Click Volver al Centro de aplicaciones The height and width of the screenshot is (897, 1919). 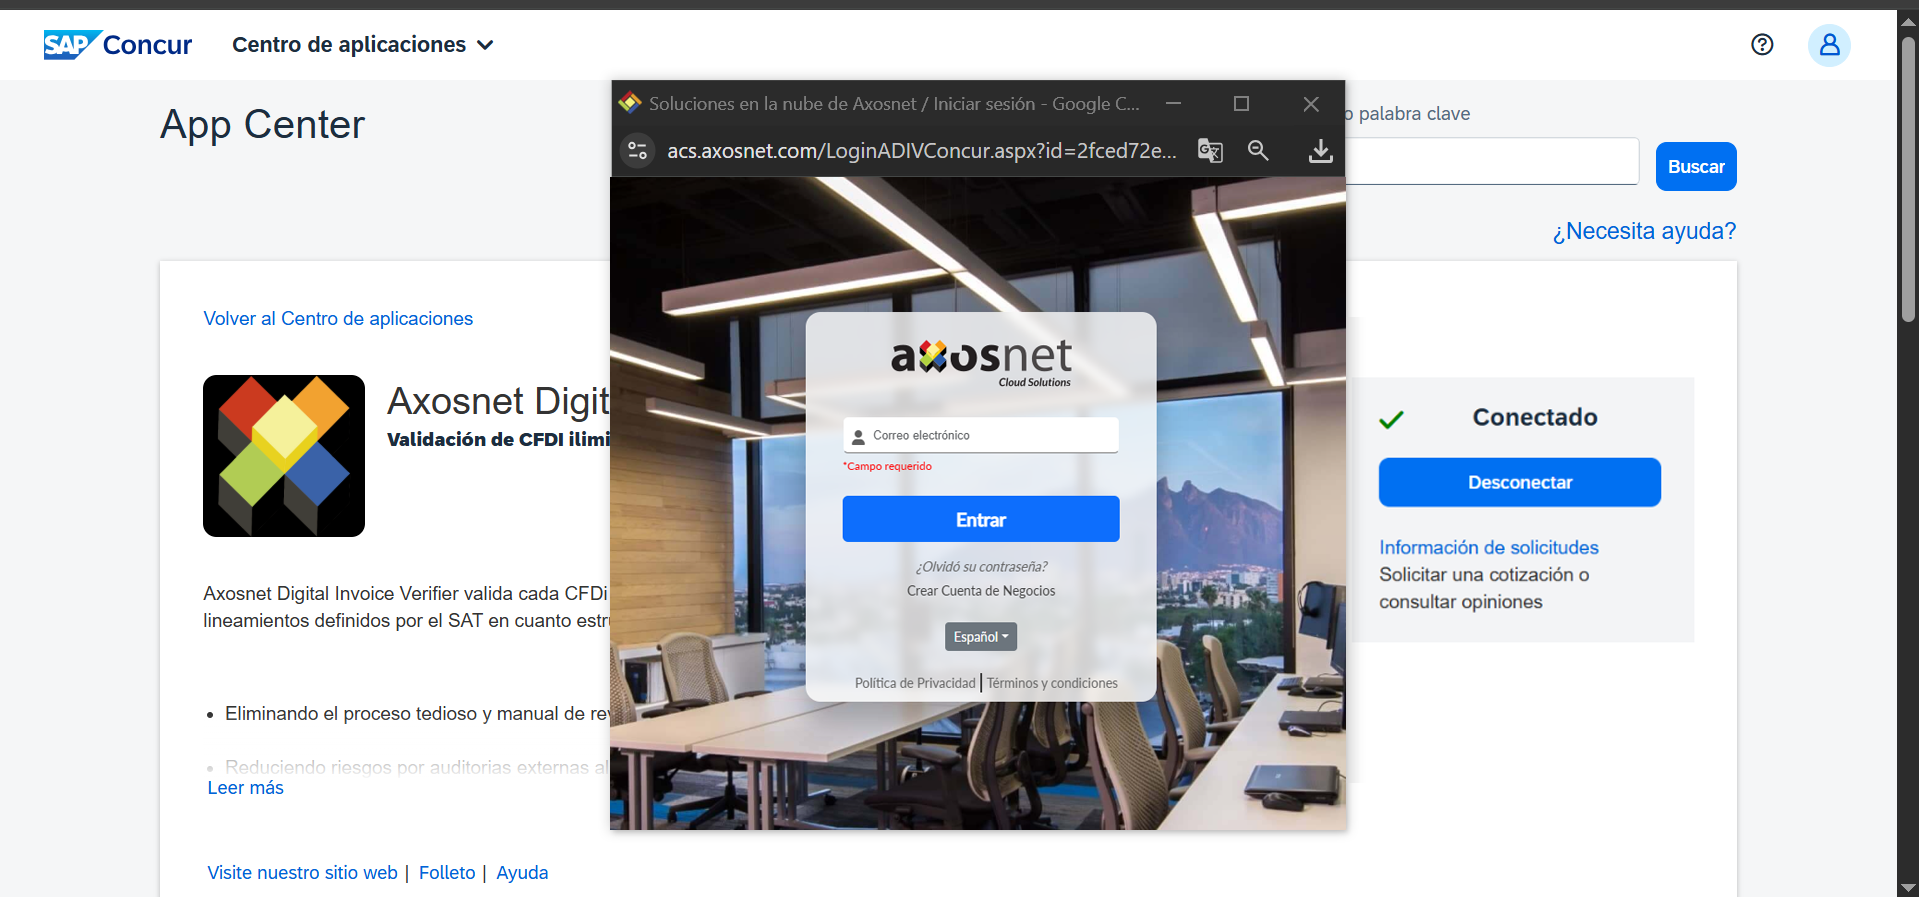pos(338,319)
